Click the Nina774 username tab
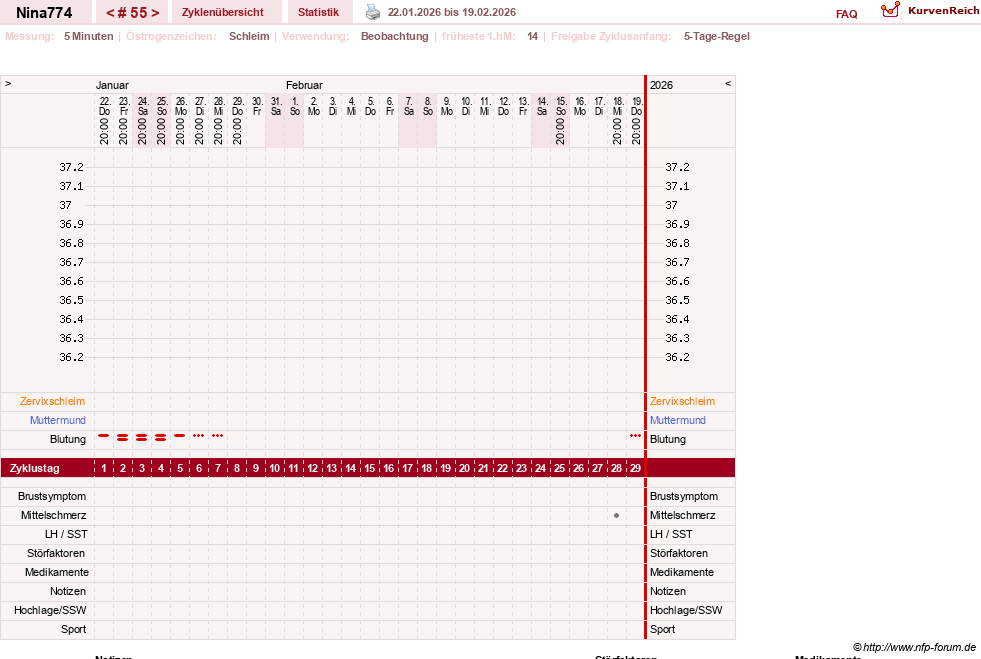This screenshot has height=659, width=981. click(x=44, y=13)
